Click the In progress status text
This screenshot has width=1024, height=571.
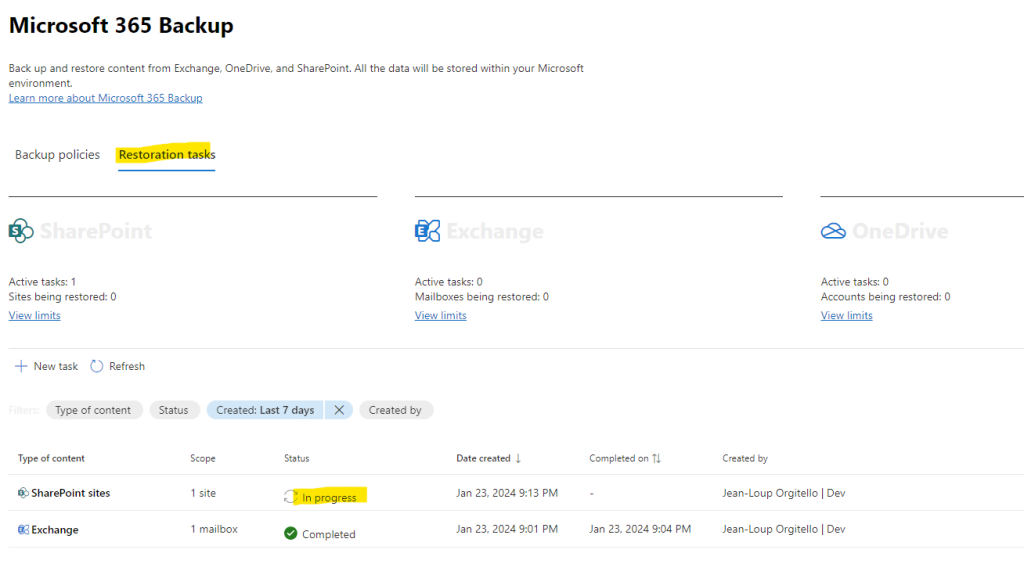point(329,497)
